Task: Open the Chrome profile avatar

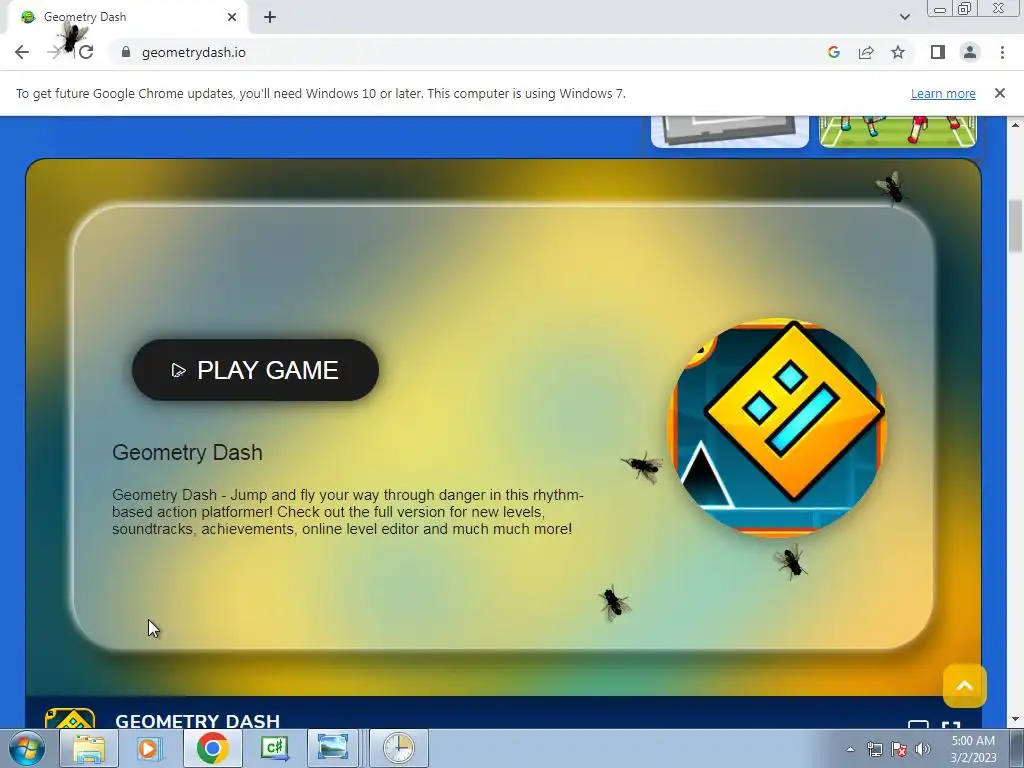Action: 970,52
